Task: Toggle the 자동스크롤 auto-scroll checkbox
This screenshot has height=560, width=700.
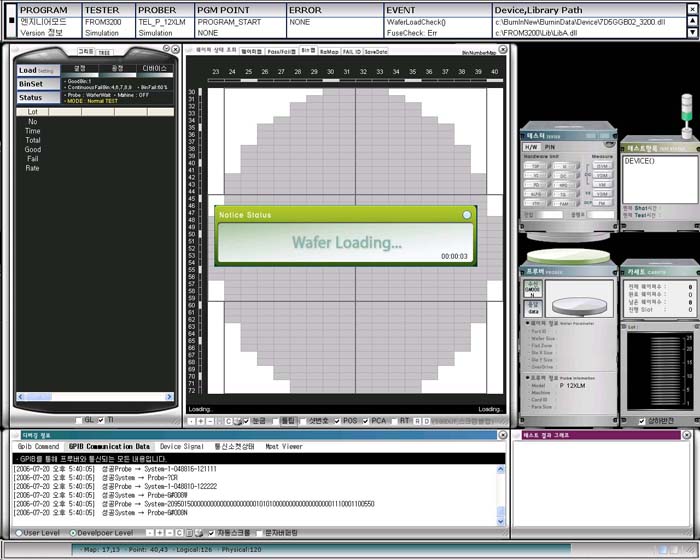Action: 212,533
